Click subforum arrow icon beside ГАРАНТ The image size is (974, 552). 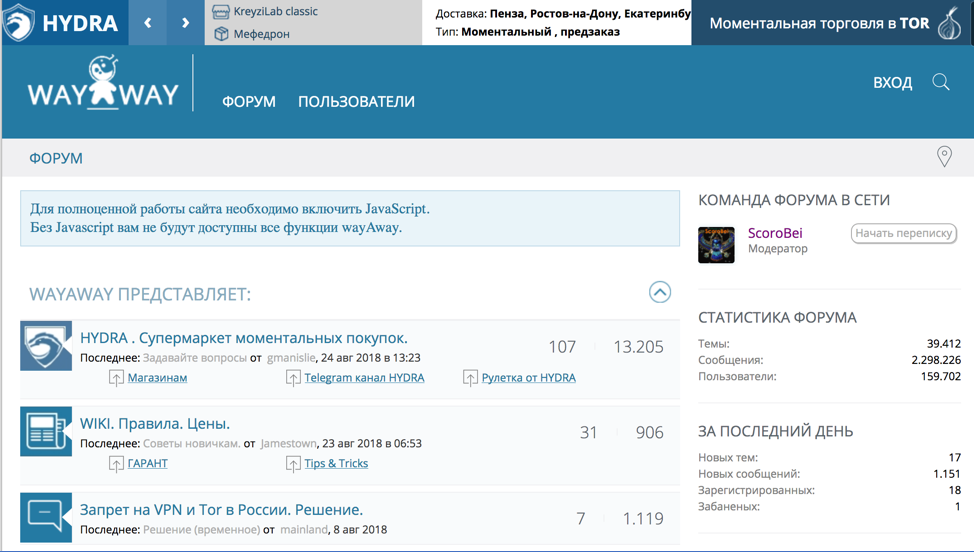[x=116, y=463]
